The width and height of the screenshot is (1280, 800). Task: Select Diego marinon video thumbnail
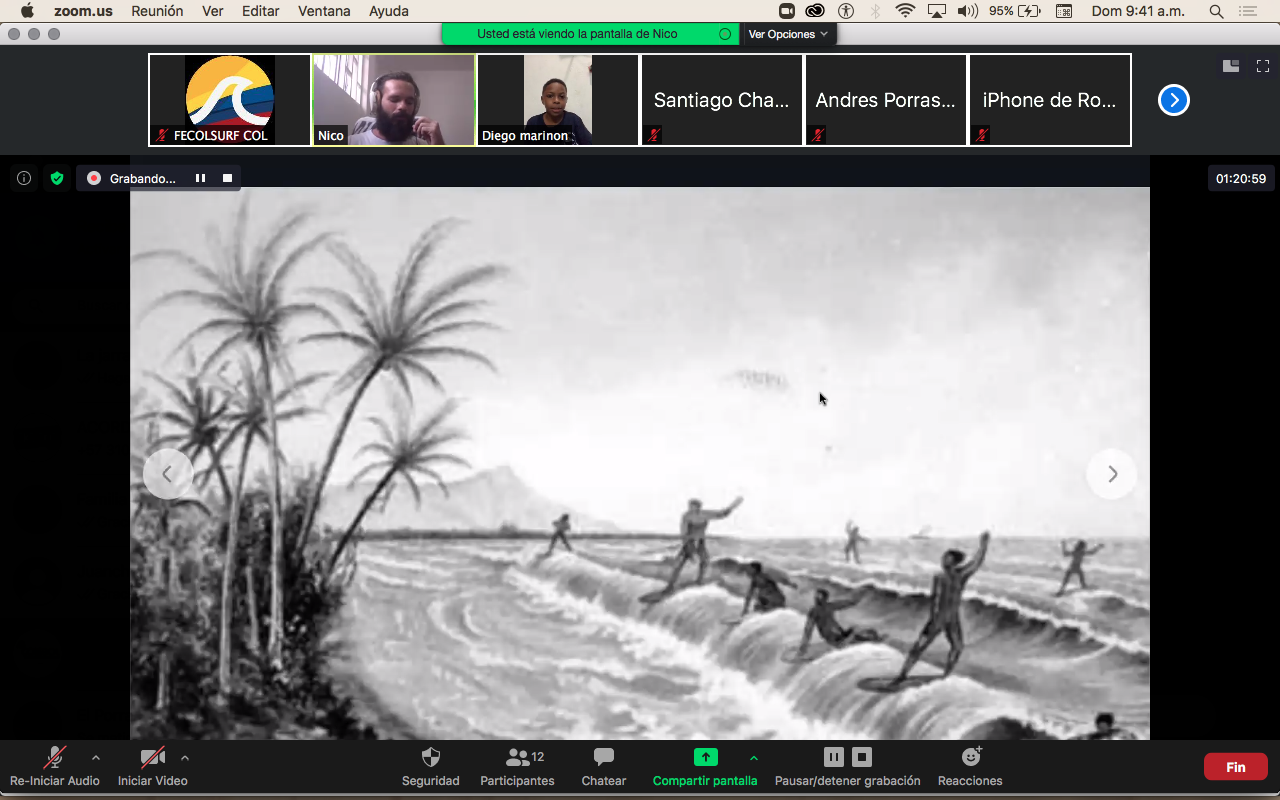click(x=558, y=100)
